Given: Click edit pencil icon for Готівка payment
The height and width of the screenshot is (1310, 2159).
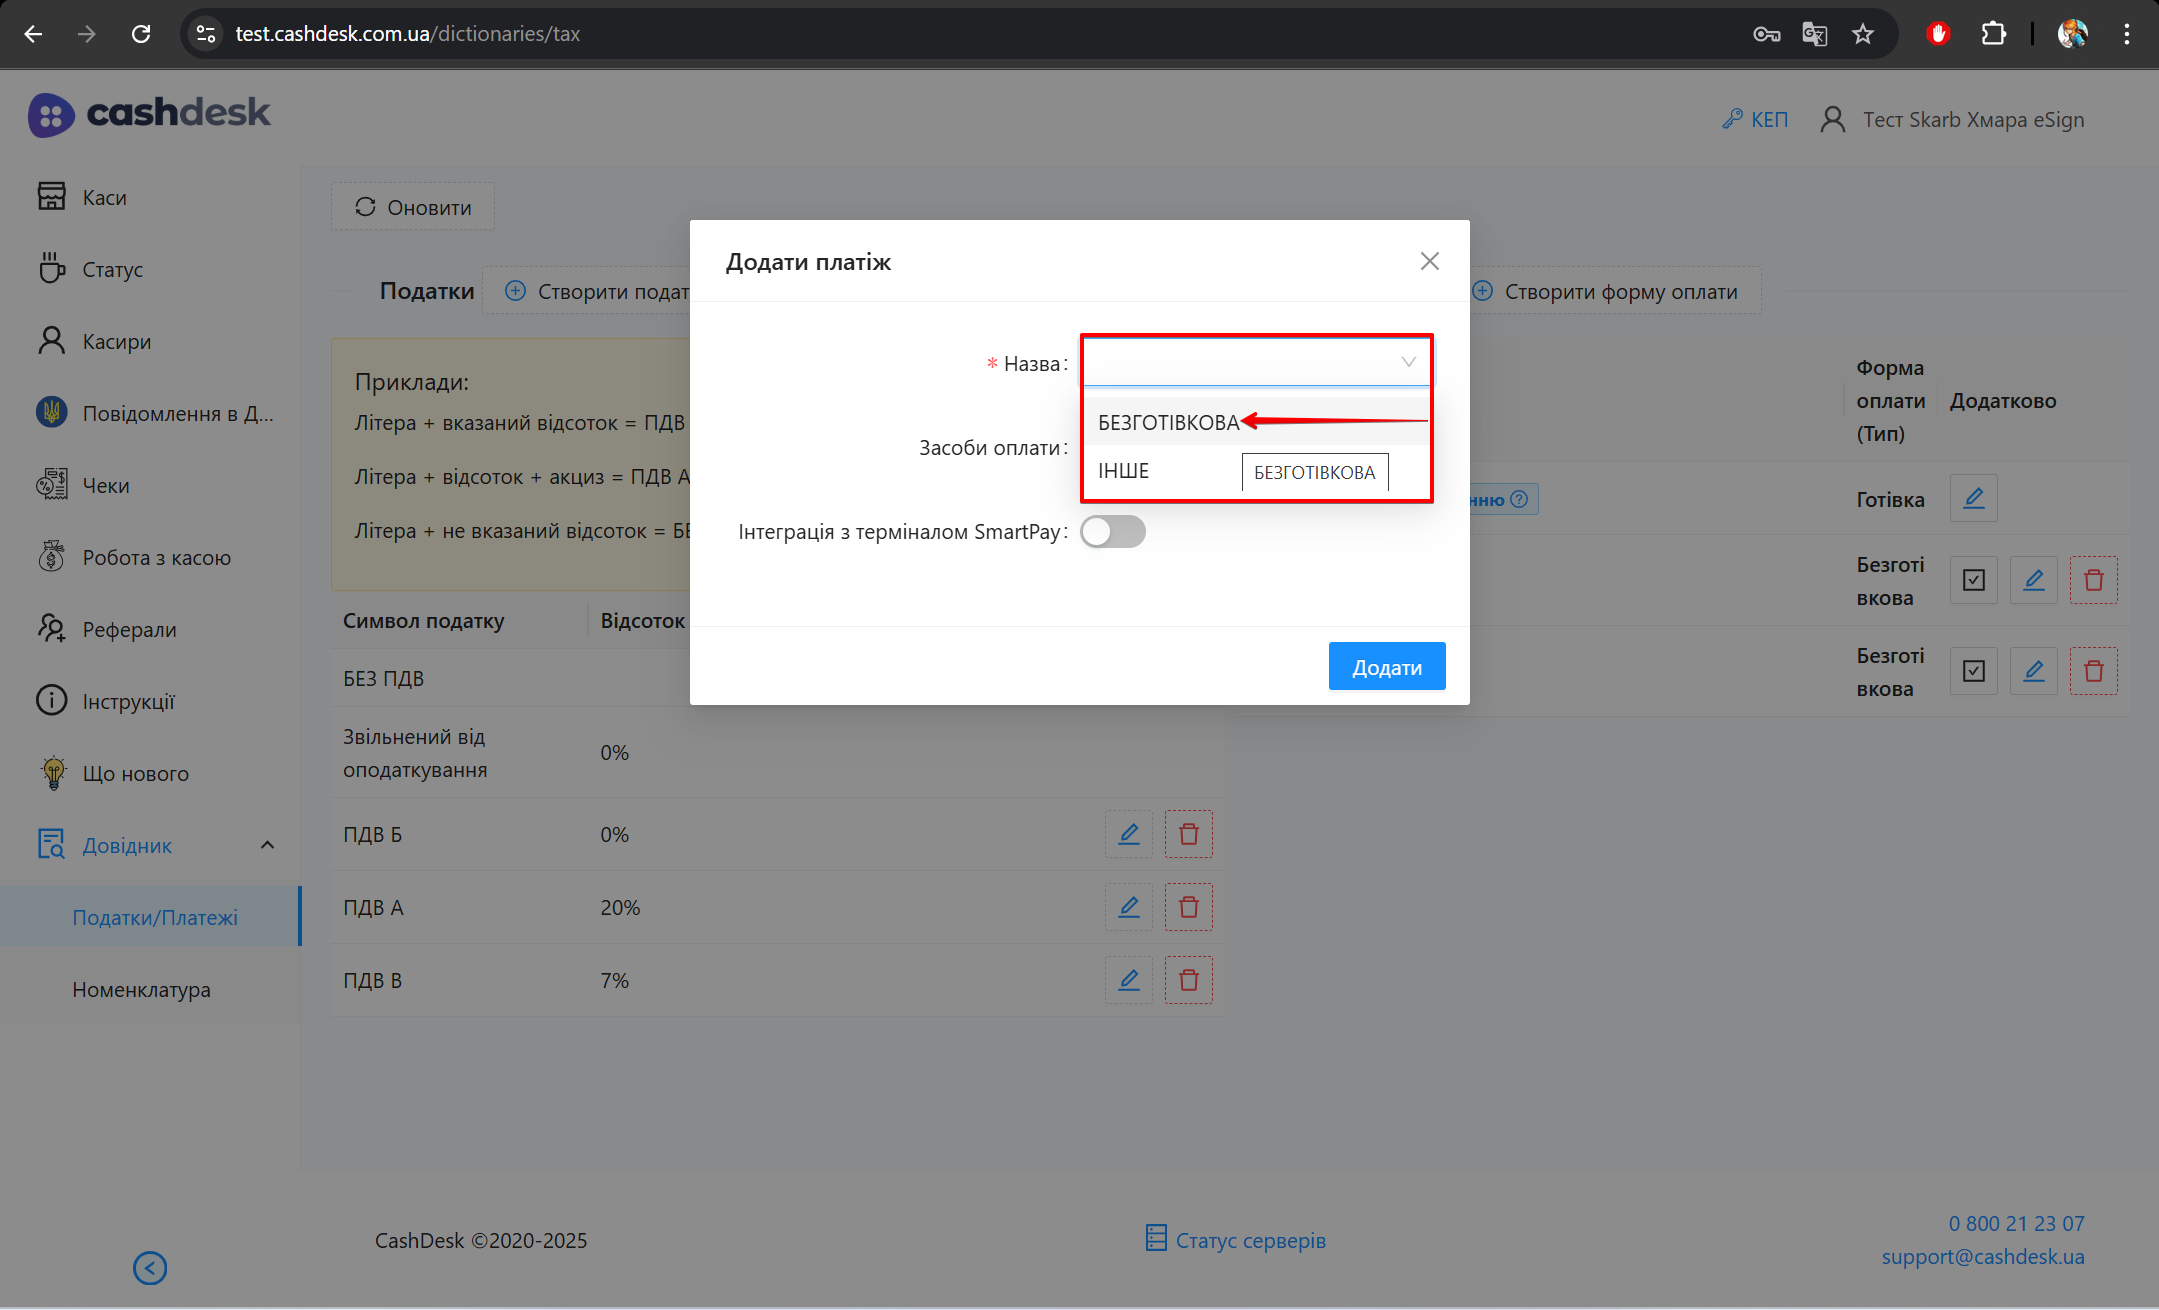Looking at the screenshot, I should click(1973, 498).
